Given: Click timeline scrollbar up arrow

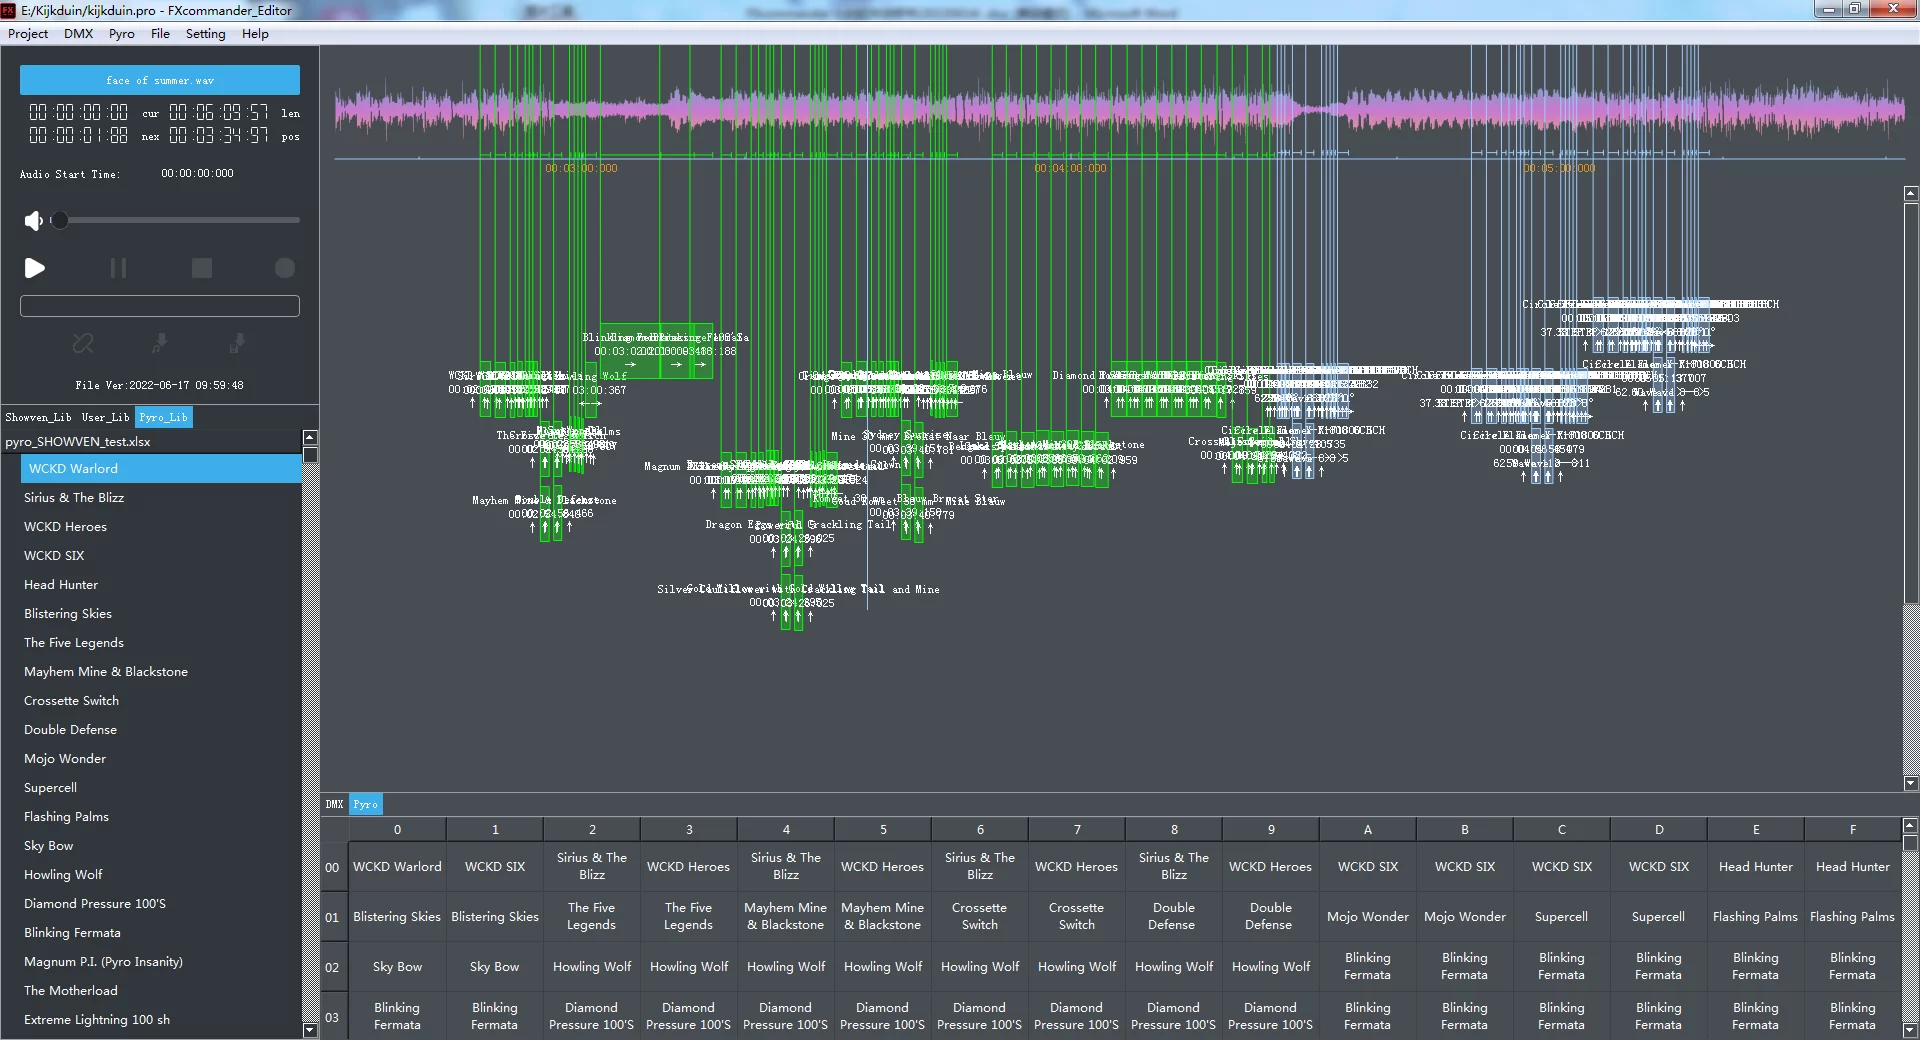Looking at the screenshot, I should point(1911,193).
